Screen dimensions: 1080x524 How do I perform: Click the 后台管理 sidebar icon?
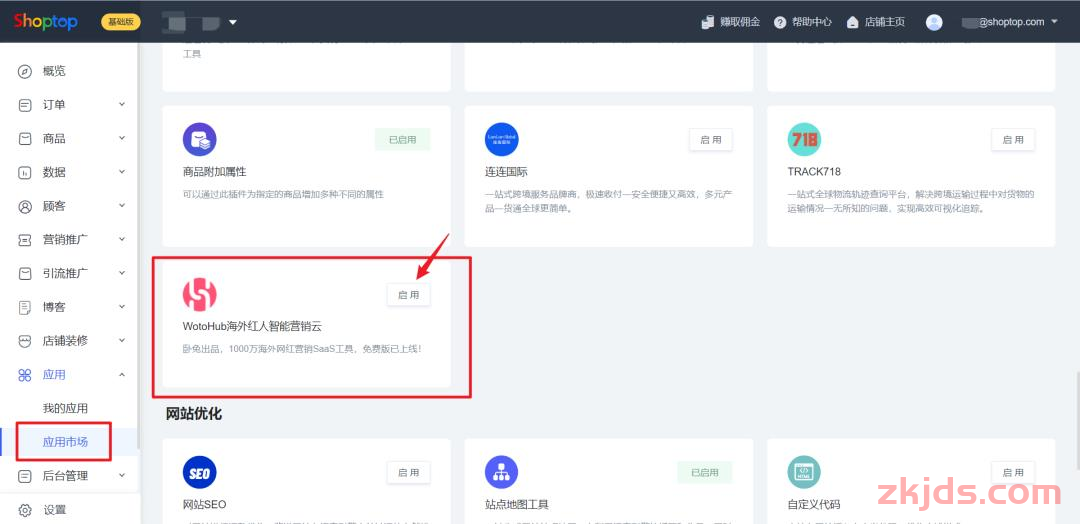pos(25,476)
